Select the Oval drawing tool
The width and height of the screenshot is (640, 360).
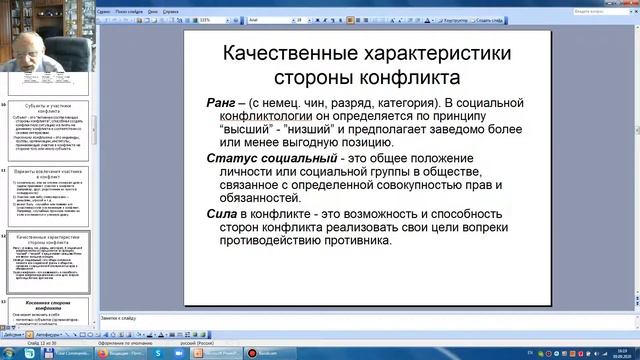tap(90, 335)
